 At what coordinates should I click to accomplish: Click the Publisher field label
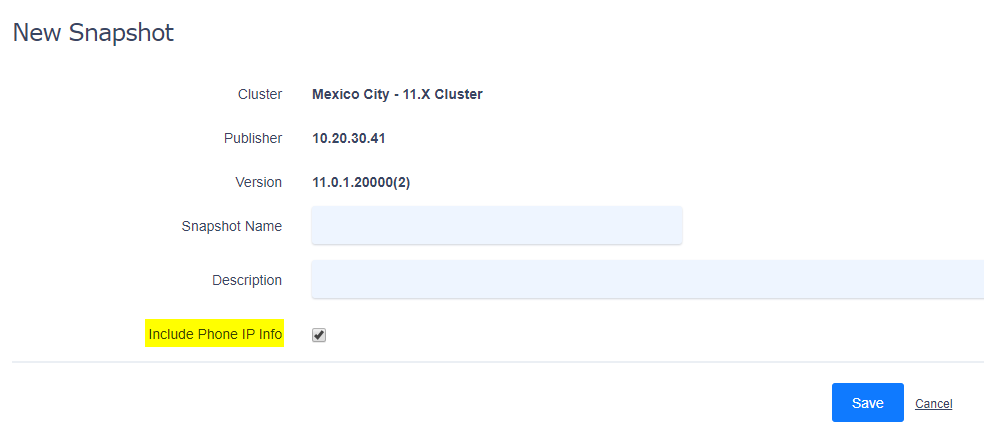pos(253,138)
